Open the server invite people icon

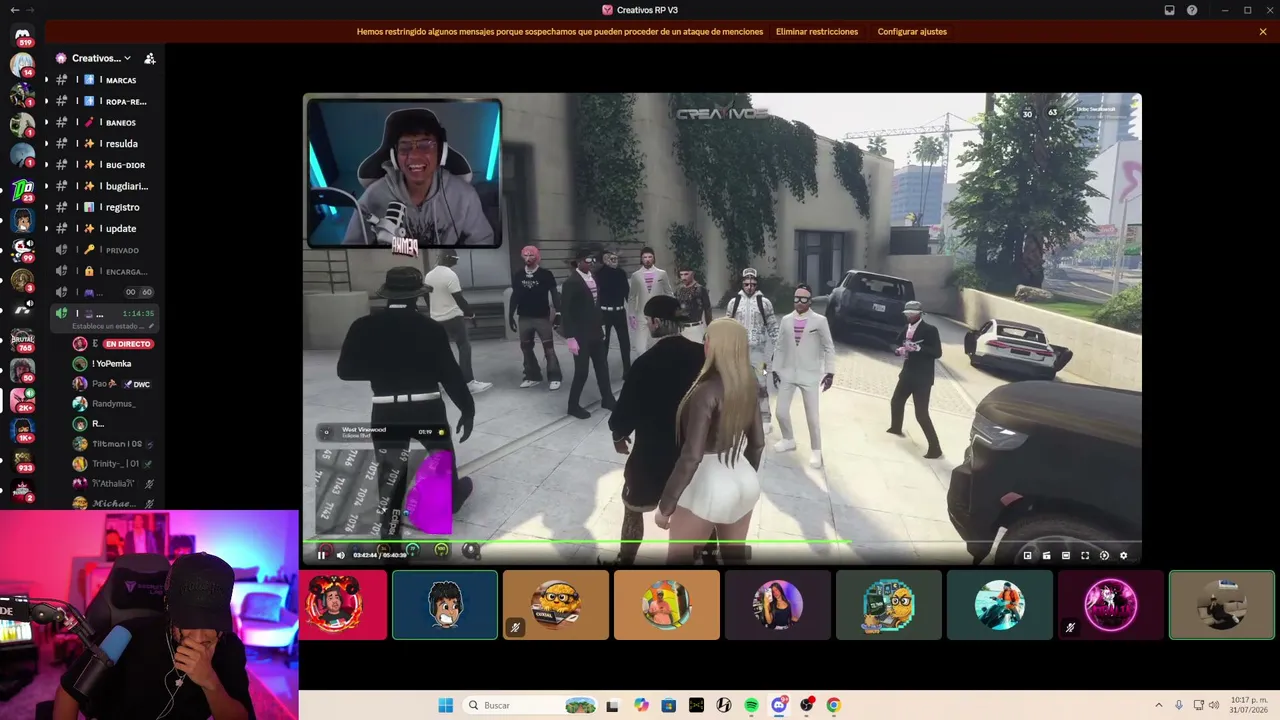[x=150, y=58]
